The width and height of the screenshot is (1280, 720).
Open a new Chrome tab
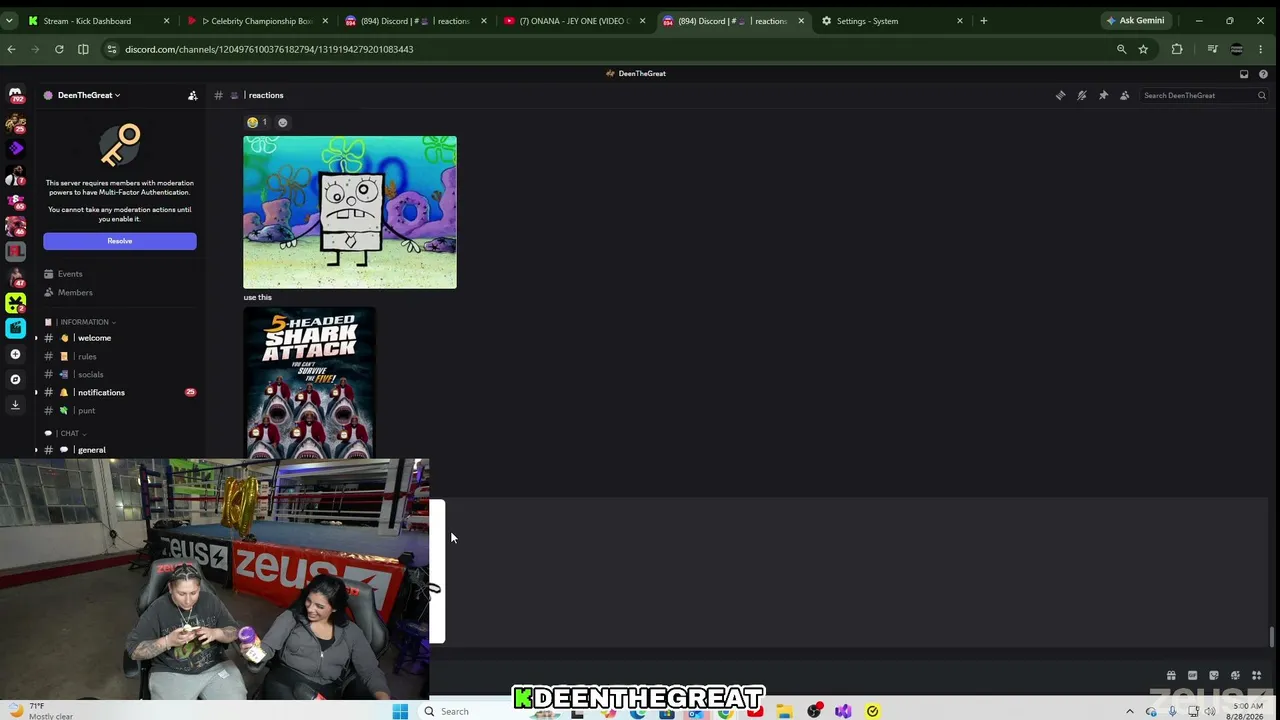[984, 21]
